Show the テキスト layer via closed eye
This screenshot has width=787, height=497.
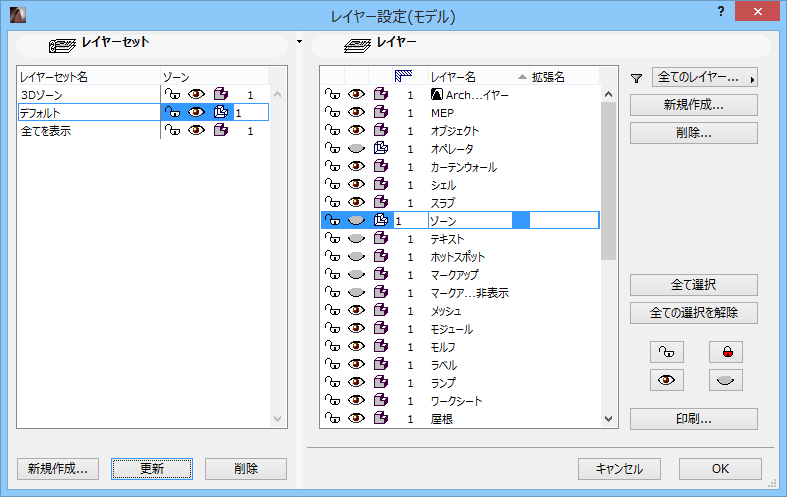point(356,238)
